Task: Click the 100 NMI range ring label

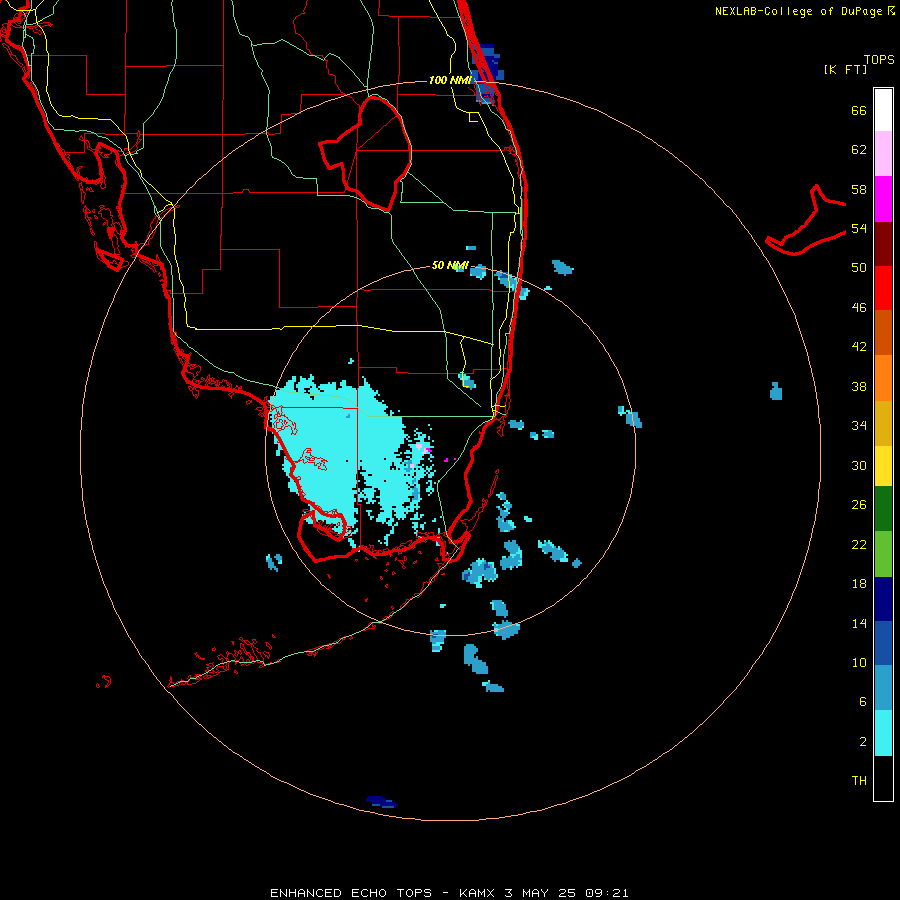Action: [450, 80]
